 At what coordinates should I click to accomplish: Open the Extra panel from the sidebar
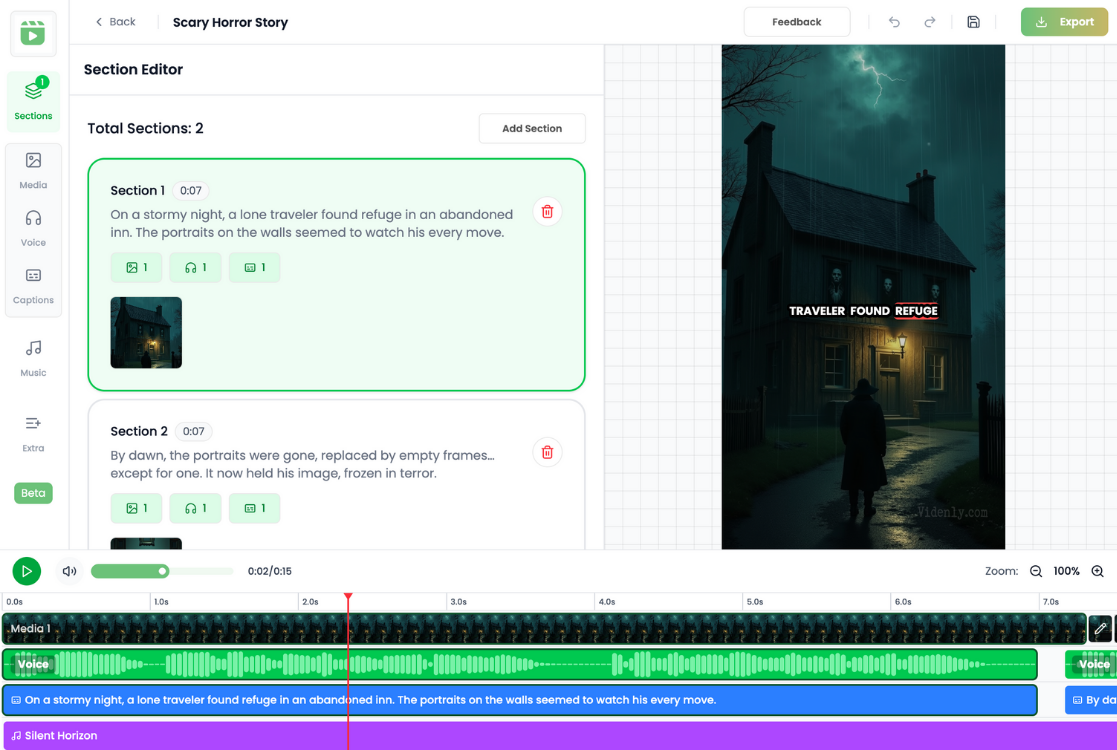click(x=33, y=430)
